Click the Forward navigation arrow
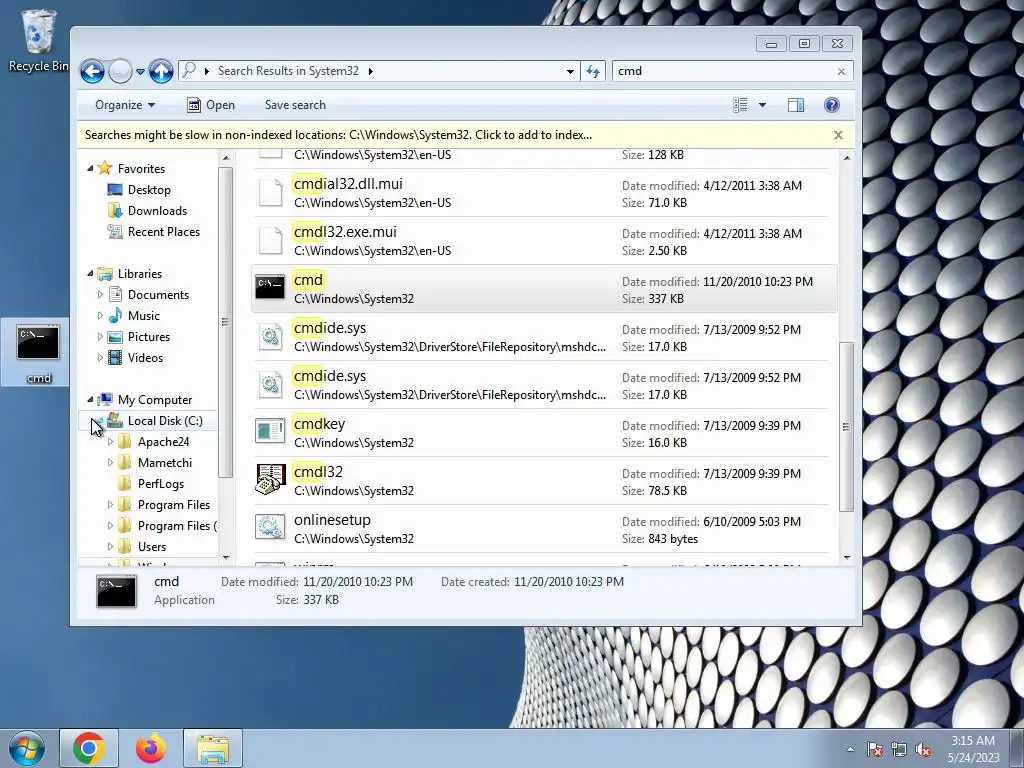1024x768 pixels. point(120,71)
